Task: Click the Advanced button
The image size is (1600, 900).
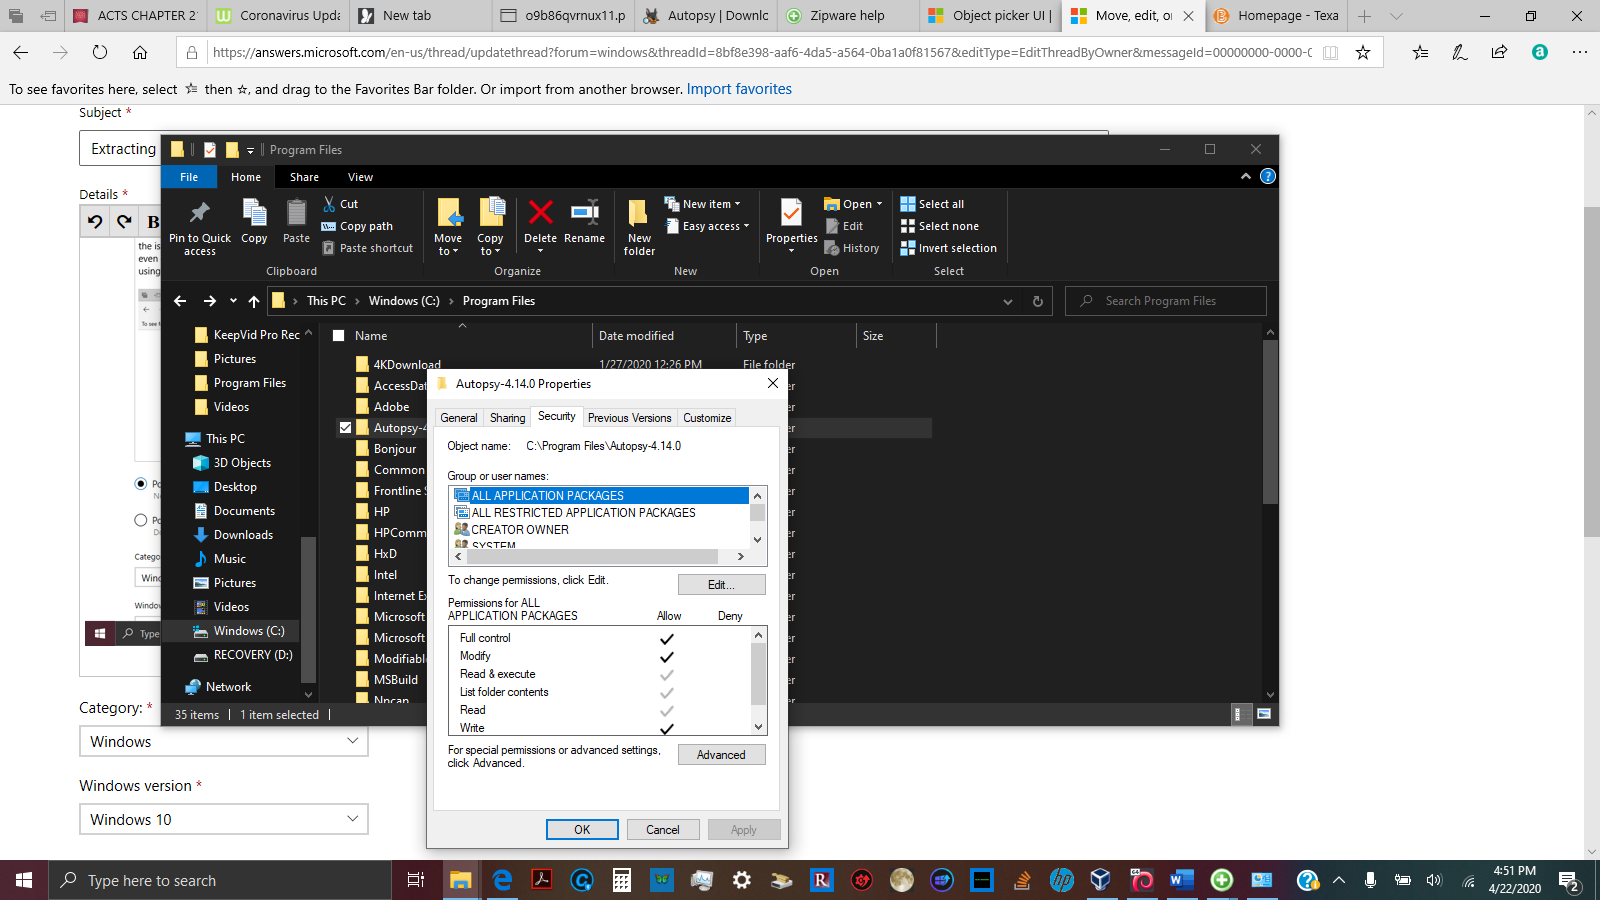Action: (x=721, y=755)
